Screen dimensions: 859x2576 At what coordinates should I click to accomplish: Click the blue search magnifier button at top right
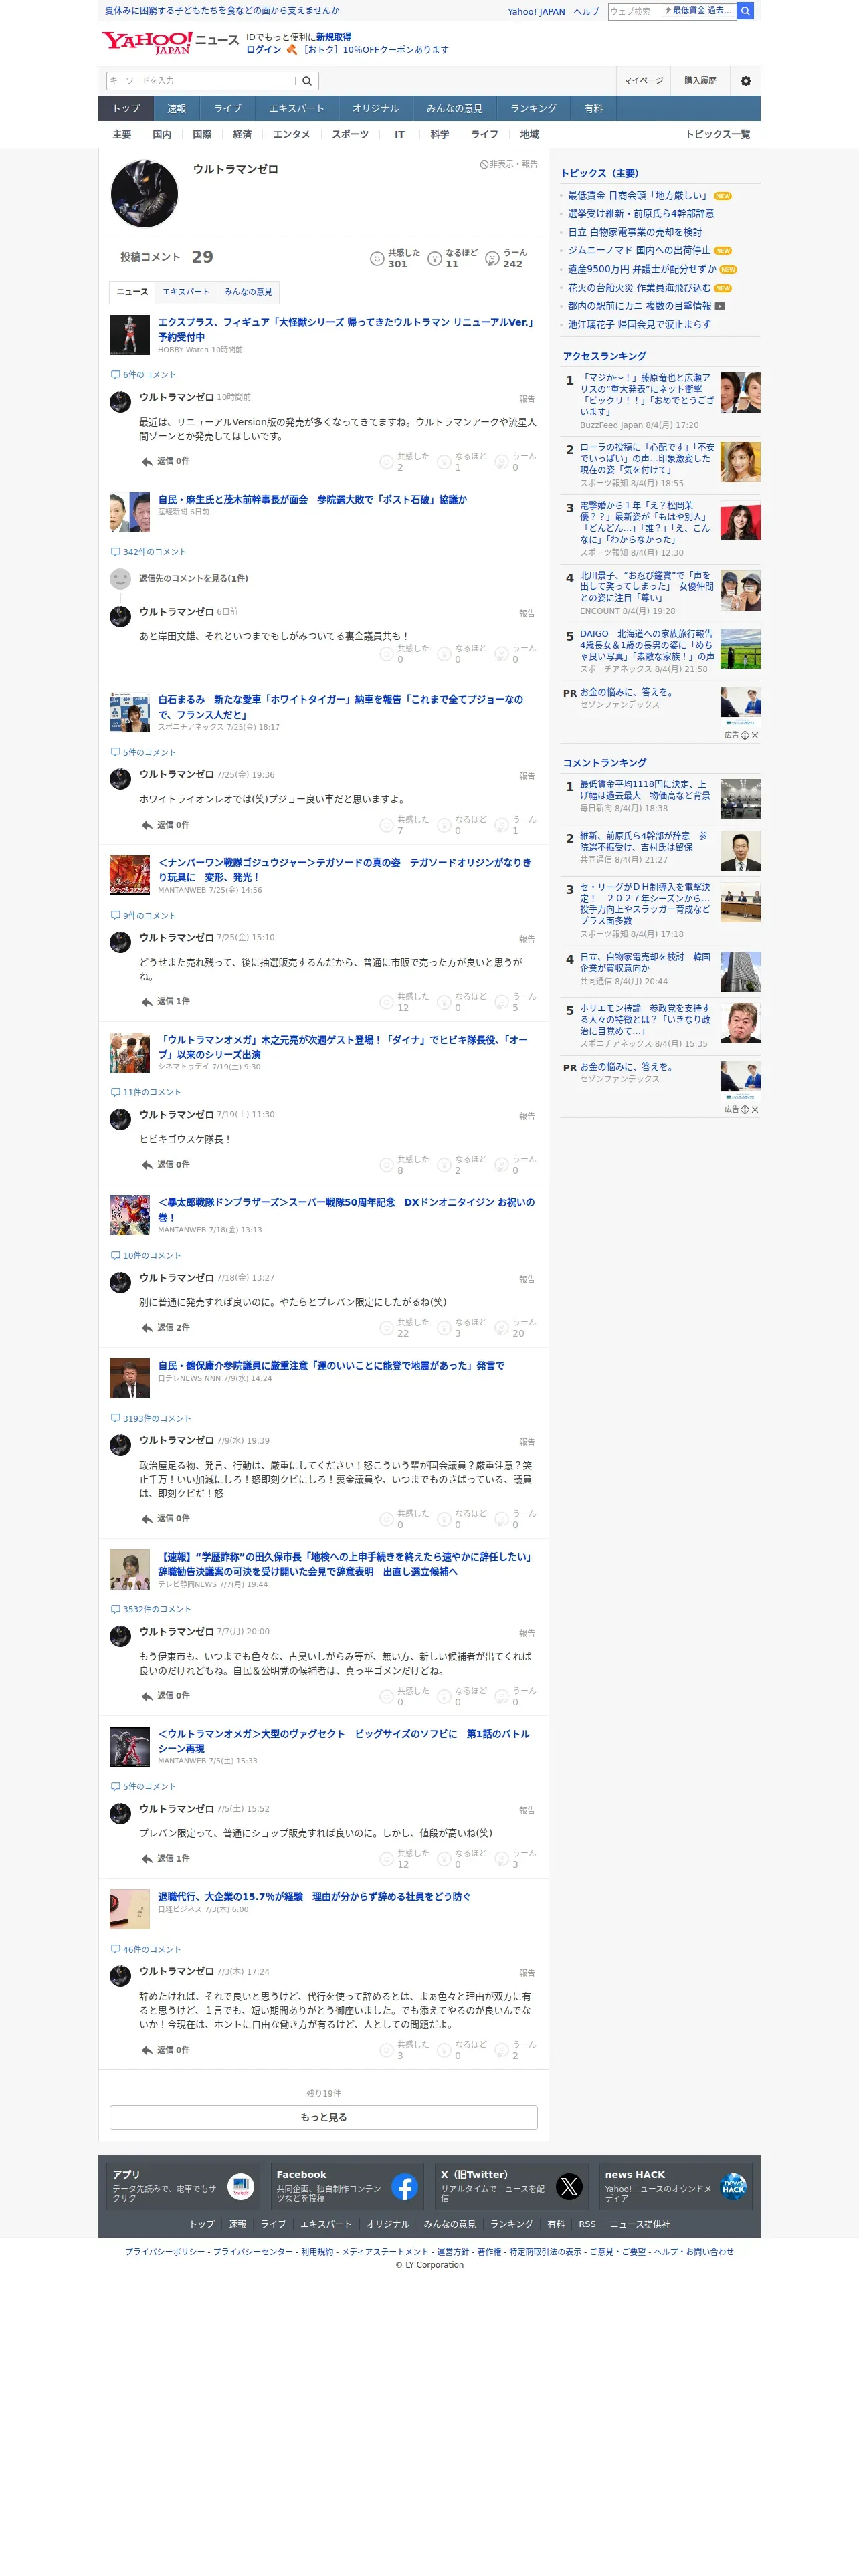745,11
